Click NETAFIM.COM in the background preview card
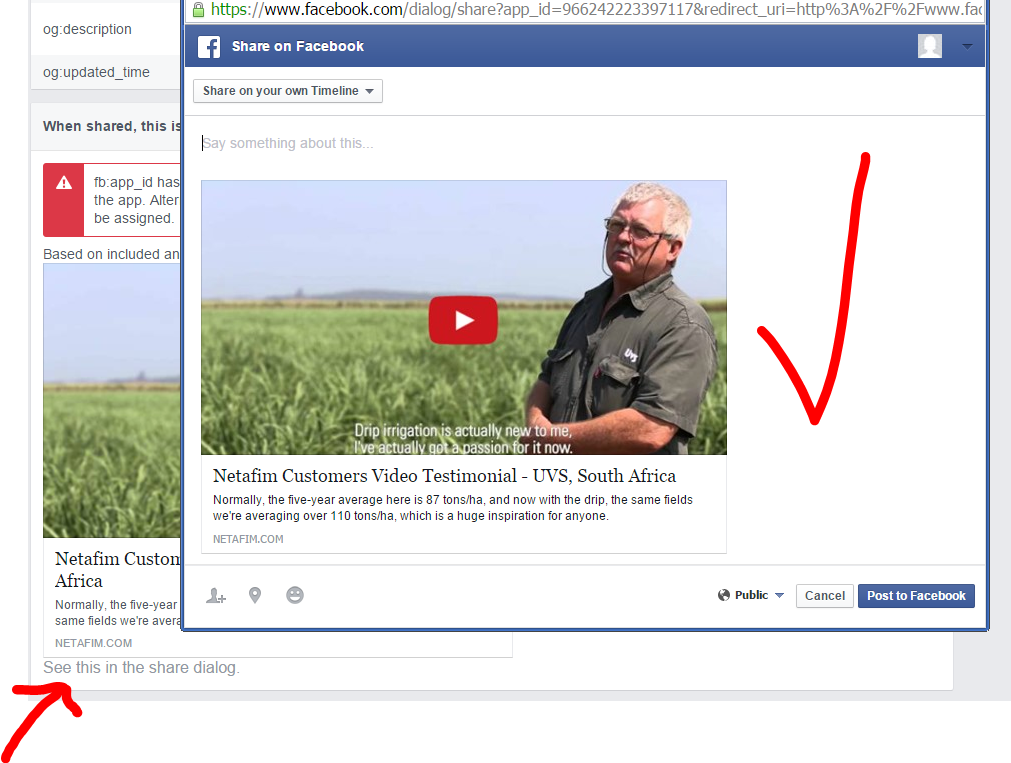Screen dimensions: 1011x763 point(93,643)
